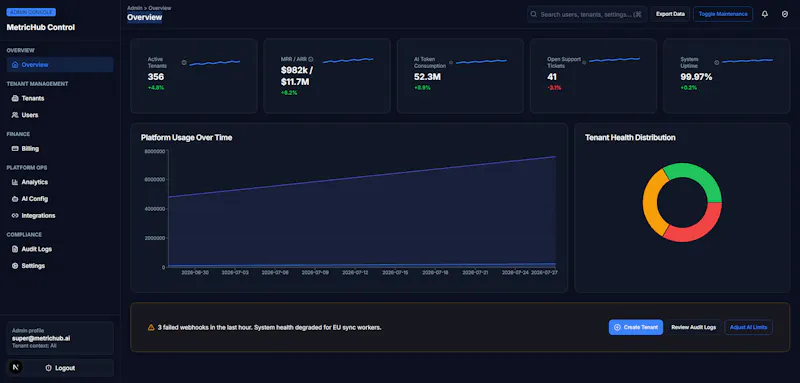Click Review Audit Logs in alert banner

(x=694, y=327)
